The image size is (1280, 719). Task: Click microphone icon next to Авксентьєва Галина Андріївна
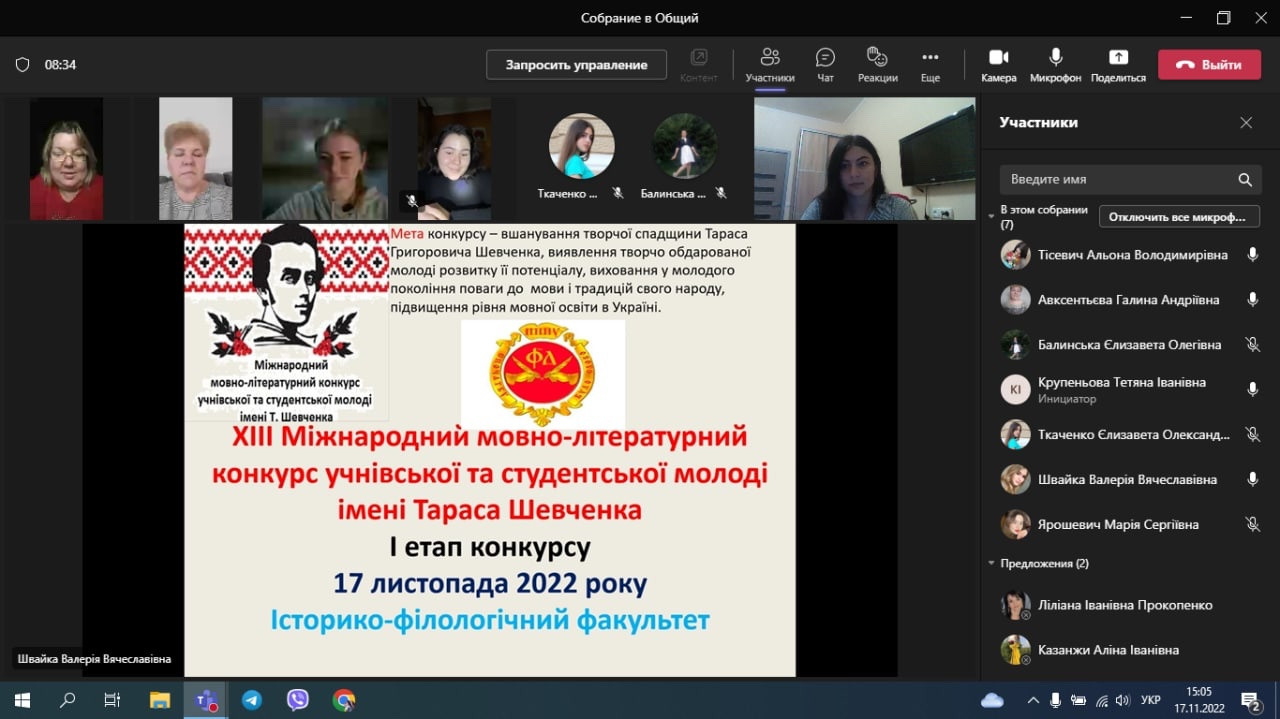pos(1252,300)
